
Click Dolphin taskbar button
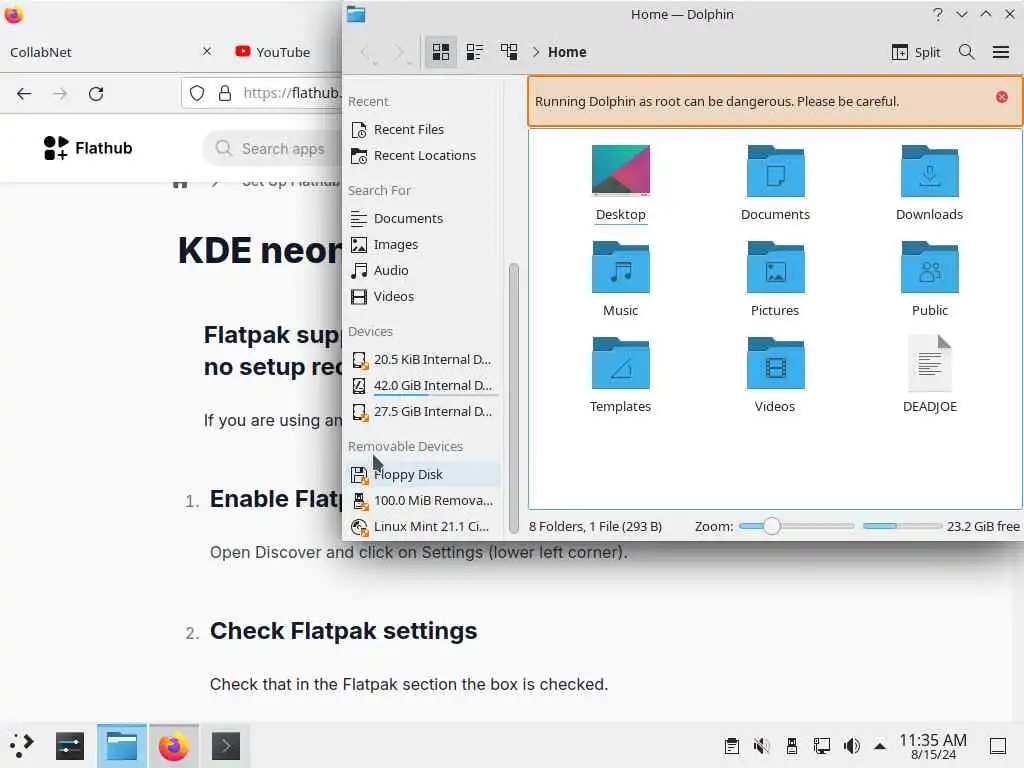tap(121, 746)
